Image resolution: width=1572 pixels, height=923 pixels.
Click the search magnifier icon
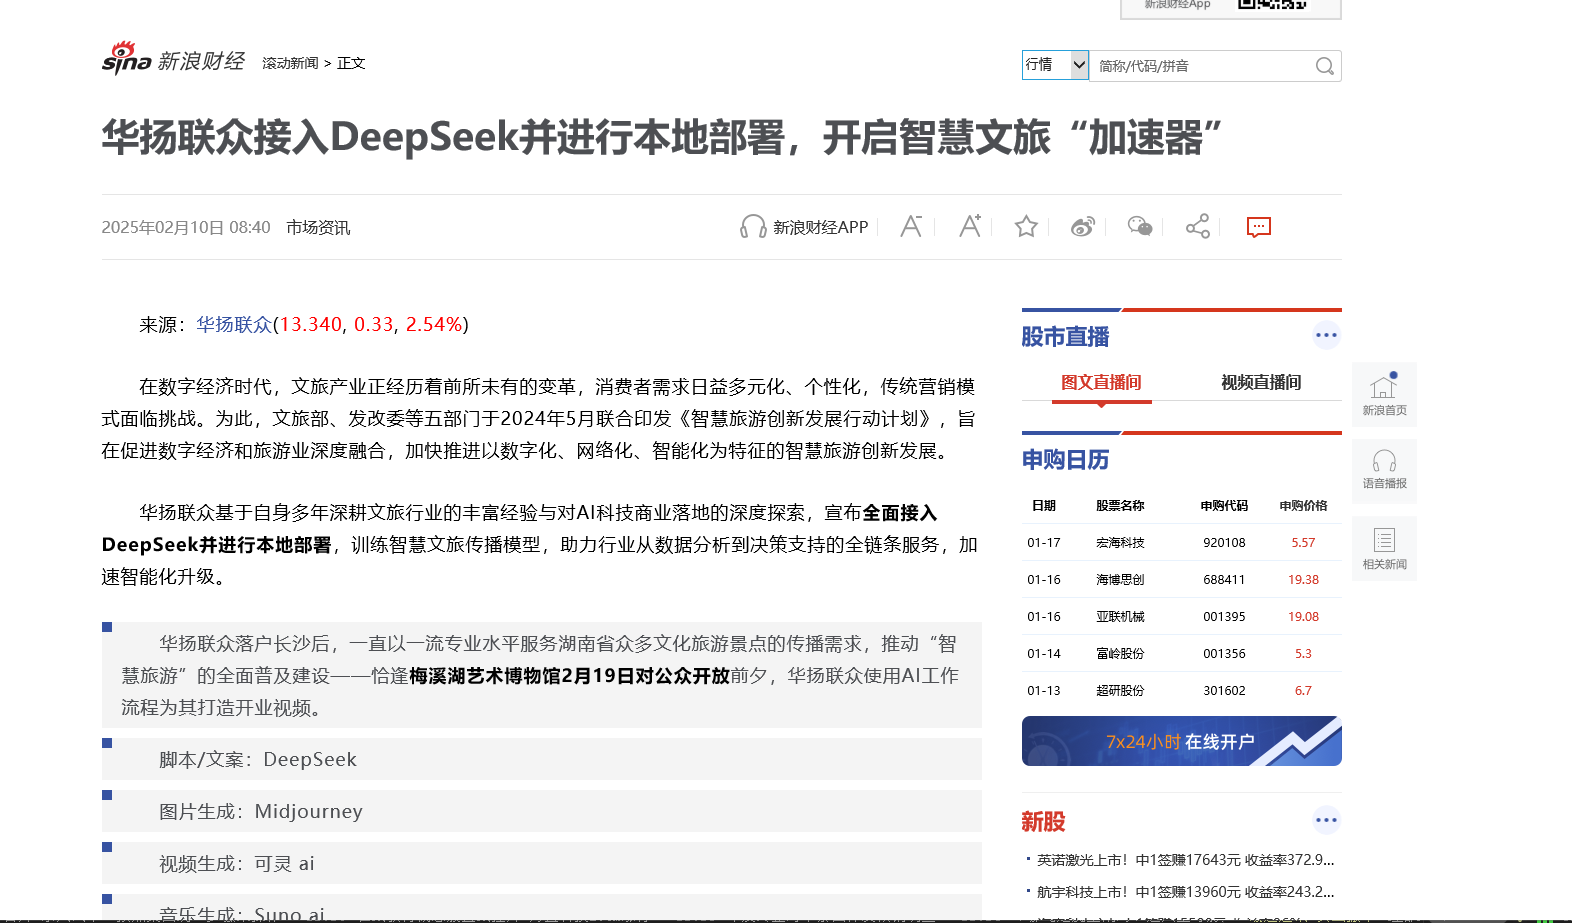[1324, 66]
